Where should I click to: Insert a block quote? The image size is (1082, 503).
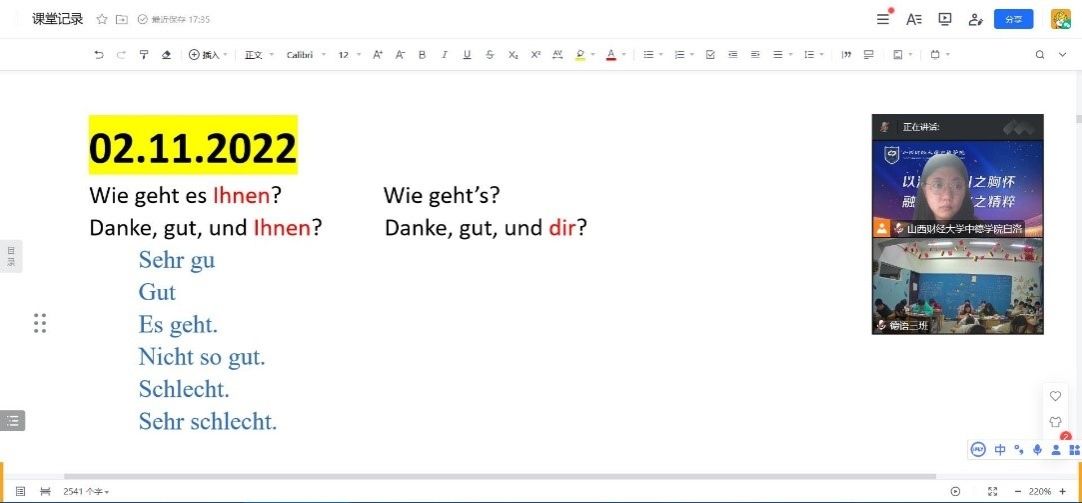[846, 55]
